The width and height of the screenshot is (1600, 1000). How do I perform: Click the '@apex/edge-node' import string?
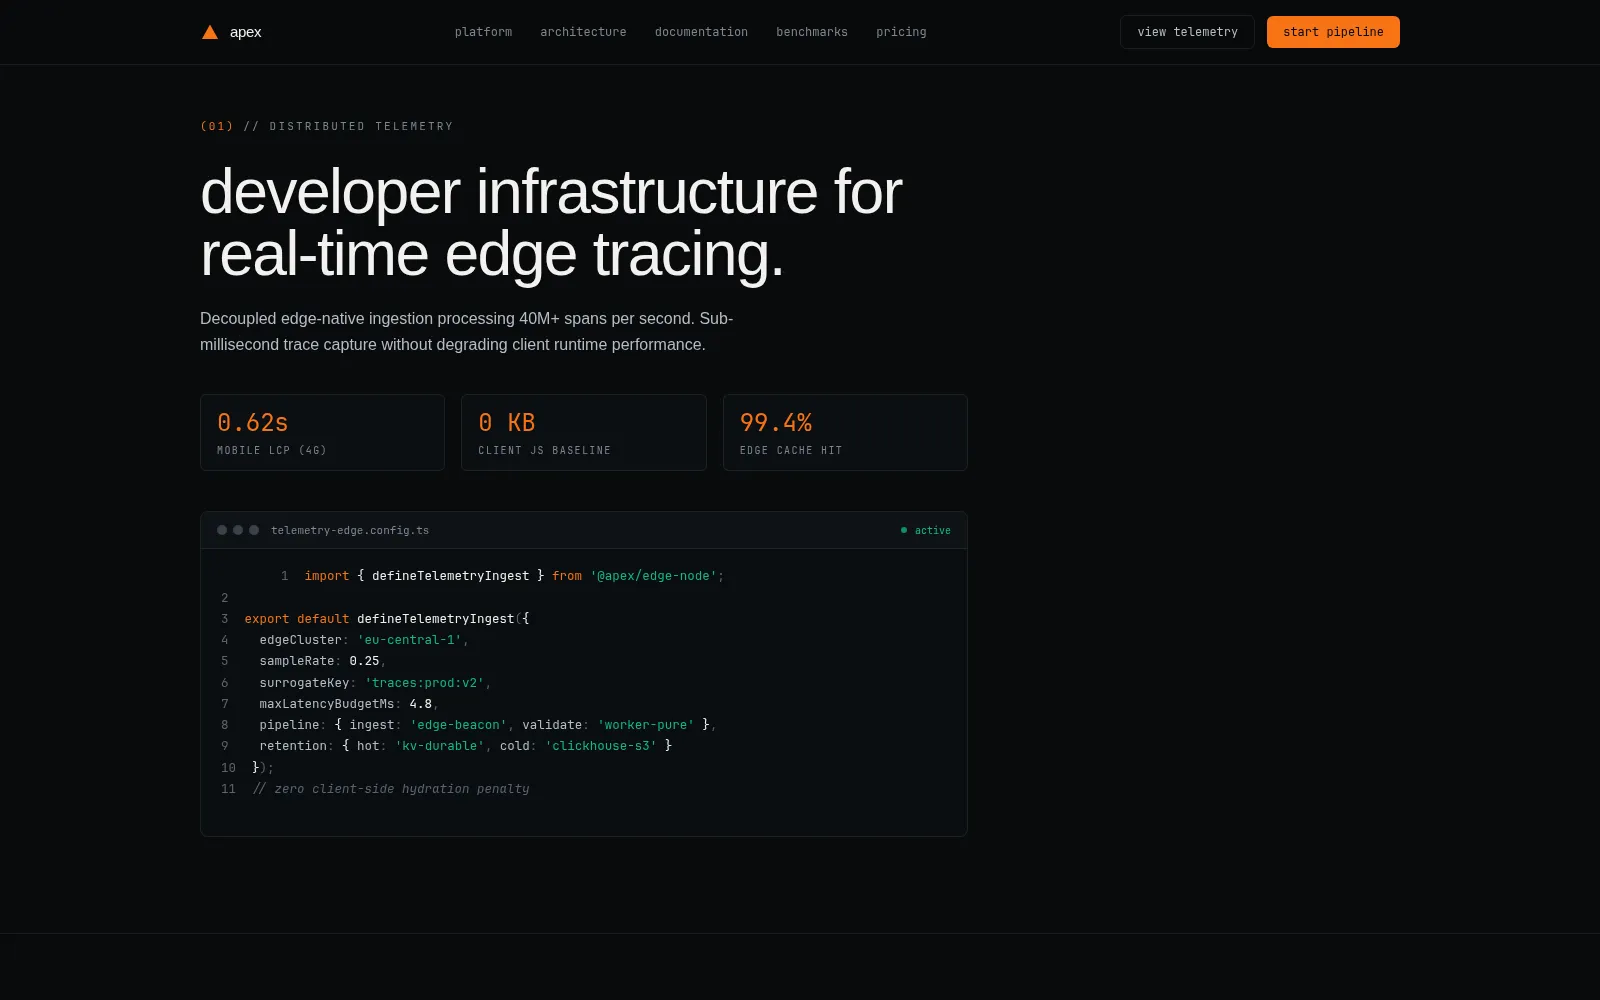click(x=654, y=576)
